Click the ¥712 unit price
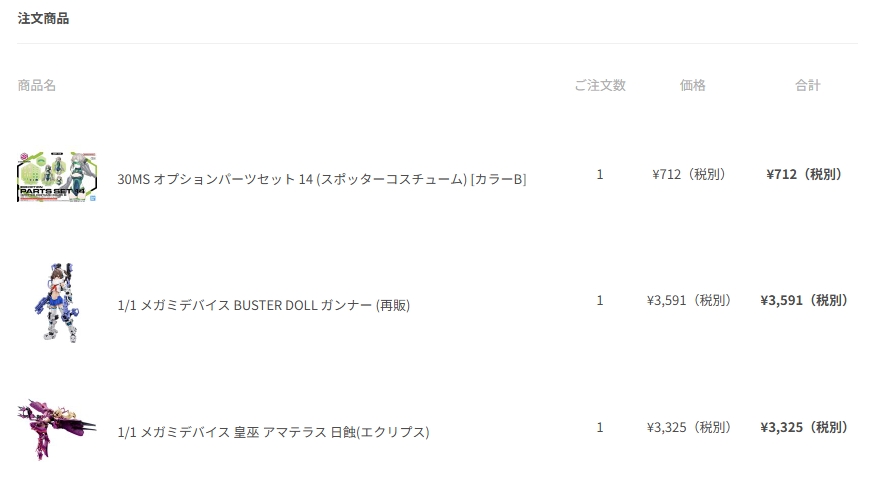 click(689, 174)
